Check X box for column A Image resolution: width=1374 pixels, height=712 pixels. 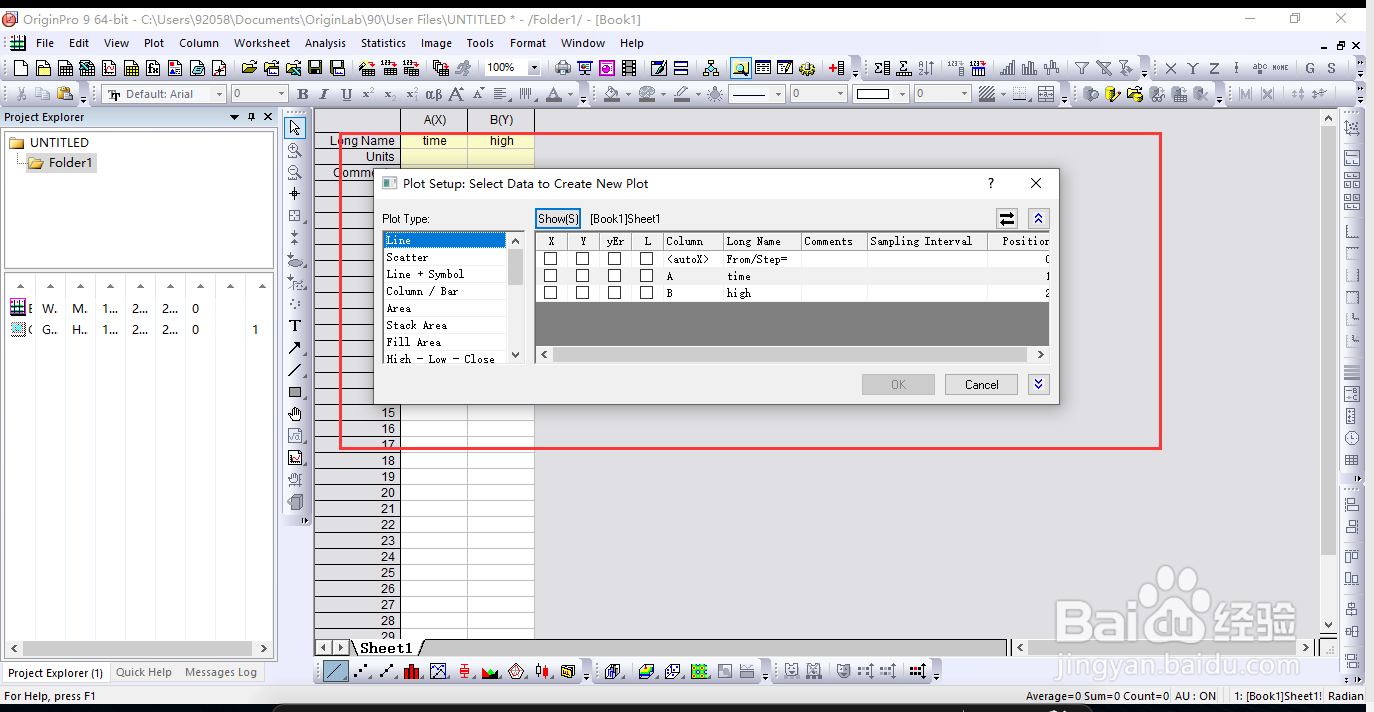[550, 276]
